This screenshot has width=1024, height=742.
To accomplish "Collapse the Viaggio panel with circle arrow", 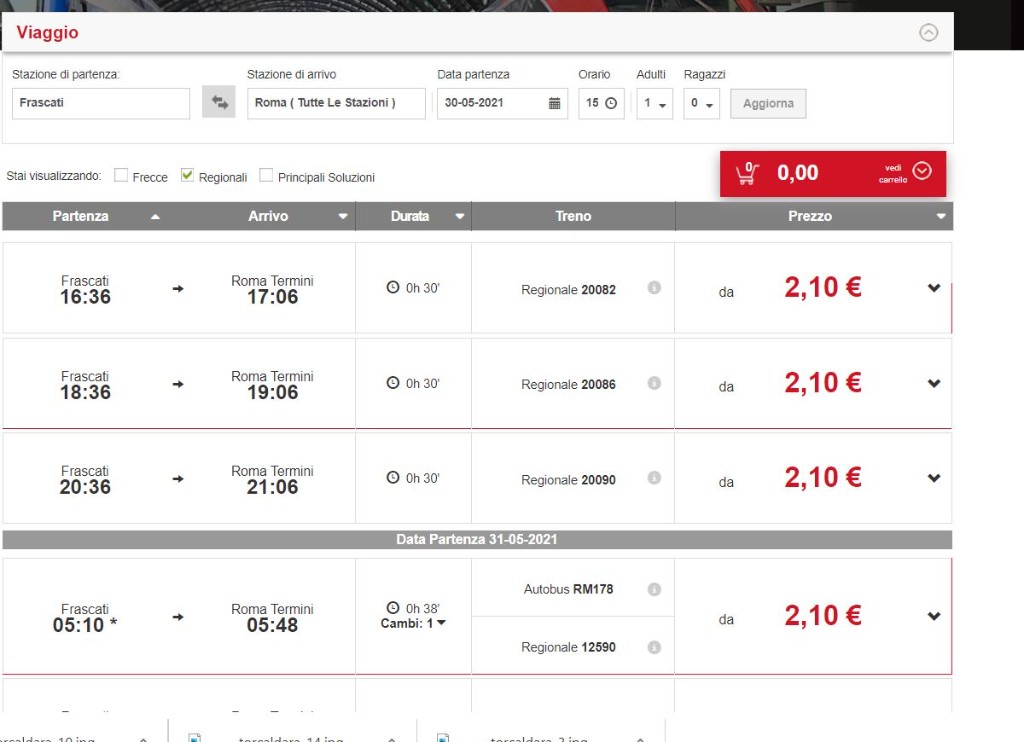I will point(929,32).
